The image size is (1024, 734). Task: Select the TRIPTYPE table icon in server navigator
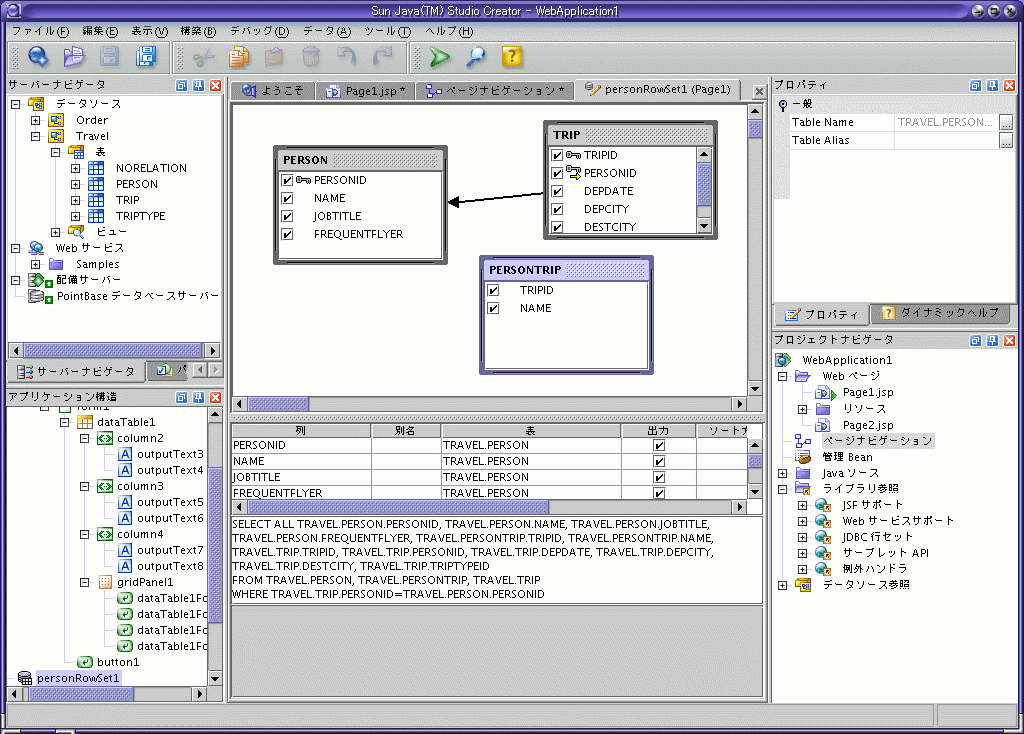tap(96, 216)
